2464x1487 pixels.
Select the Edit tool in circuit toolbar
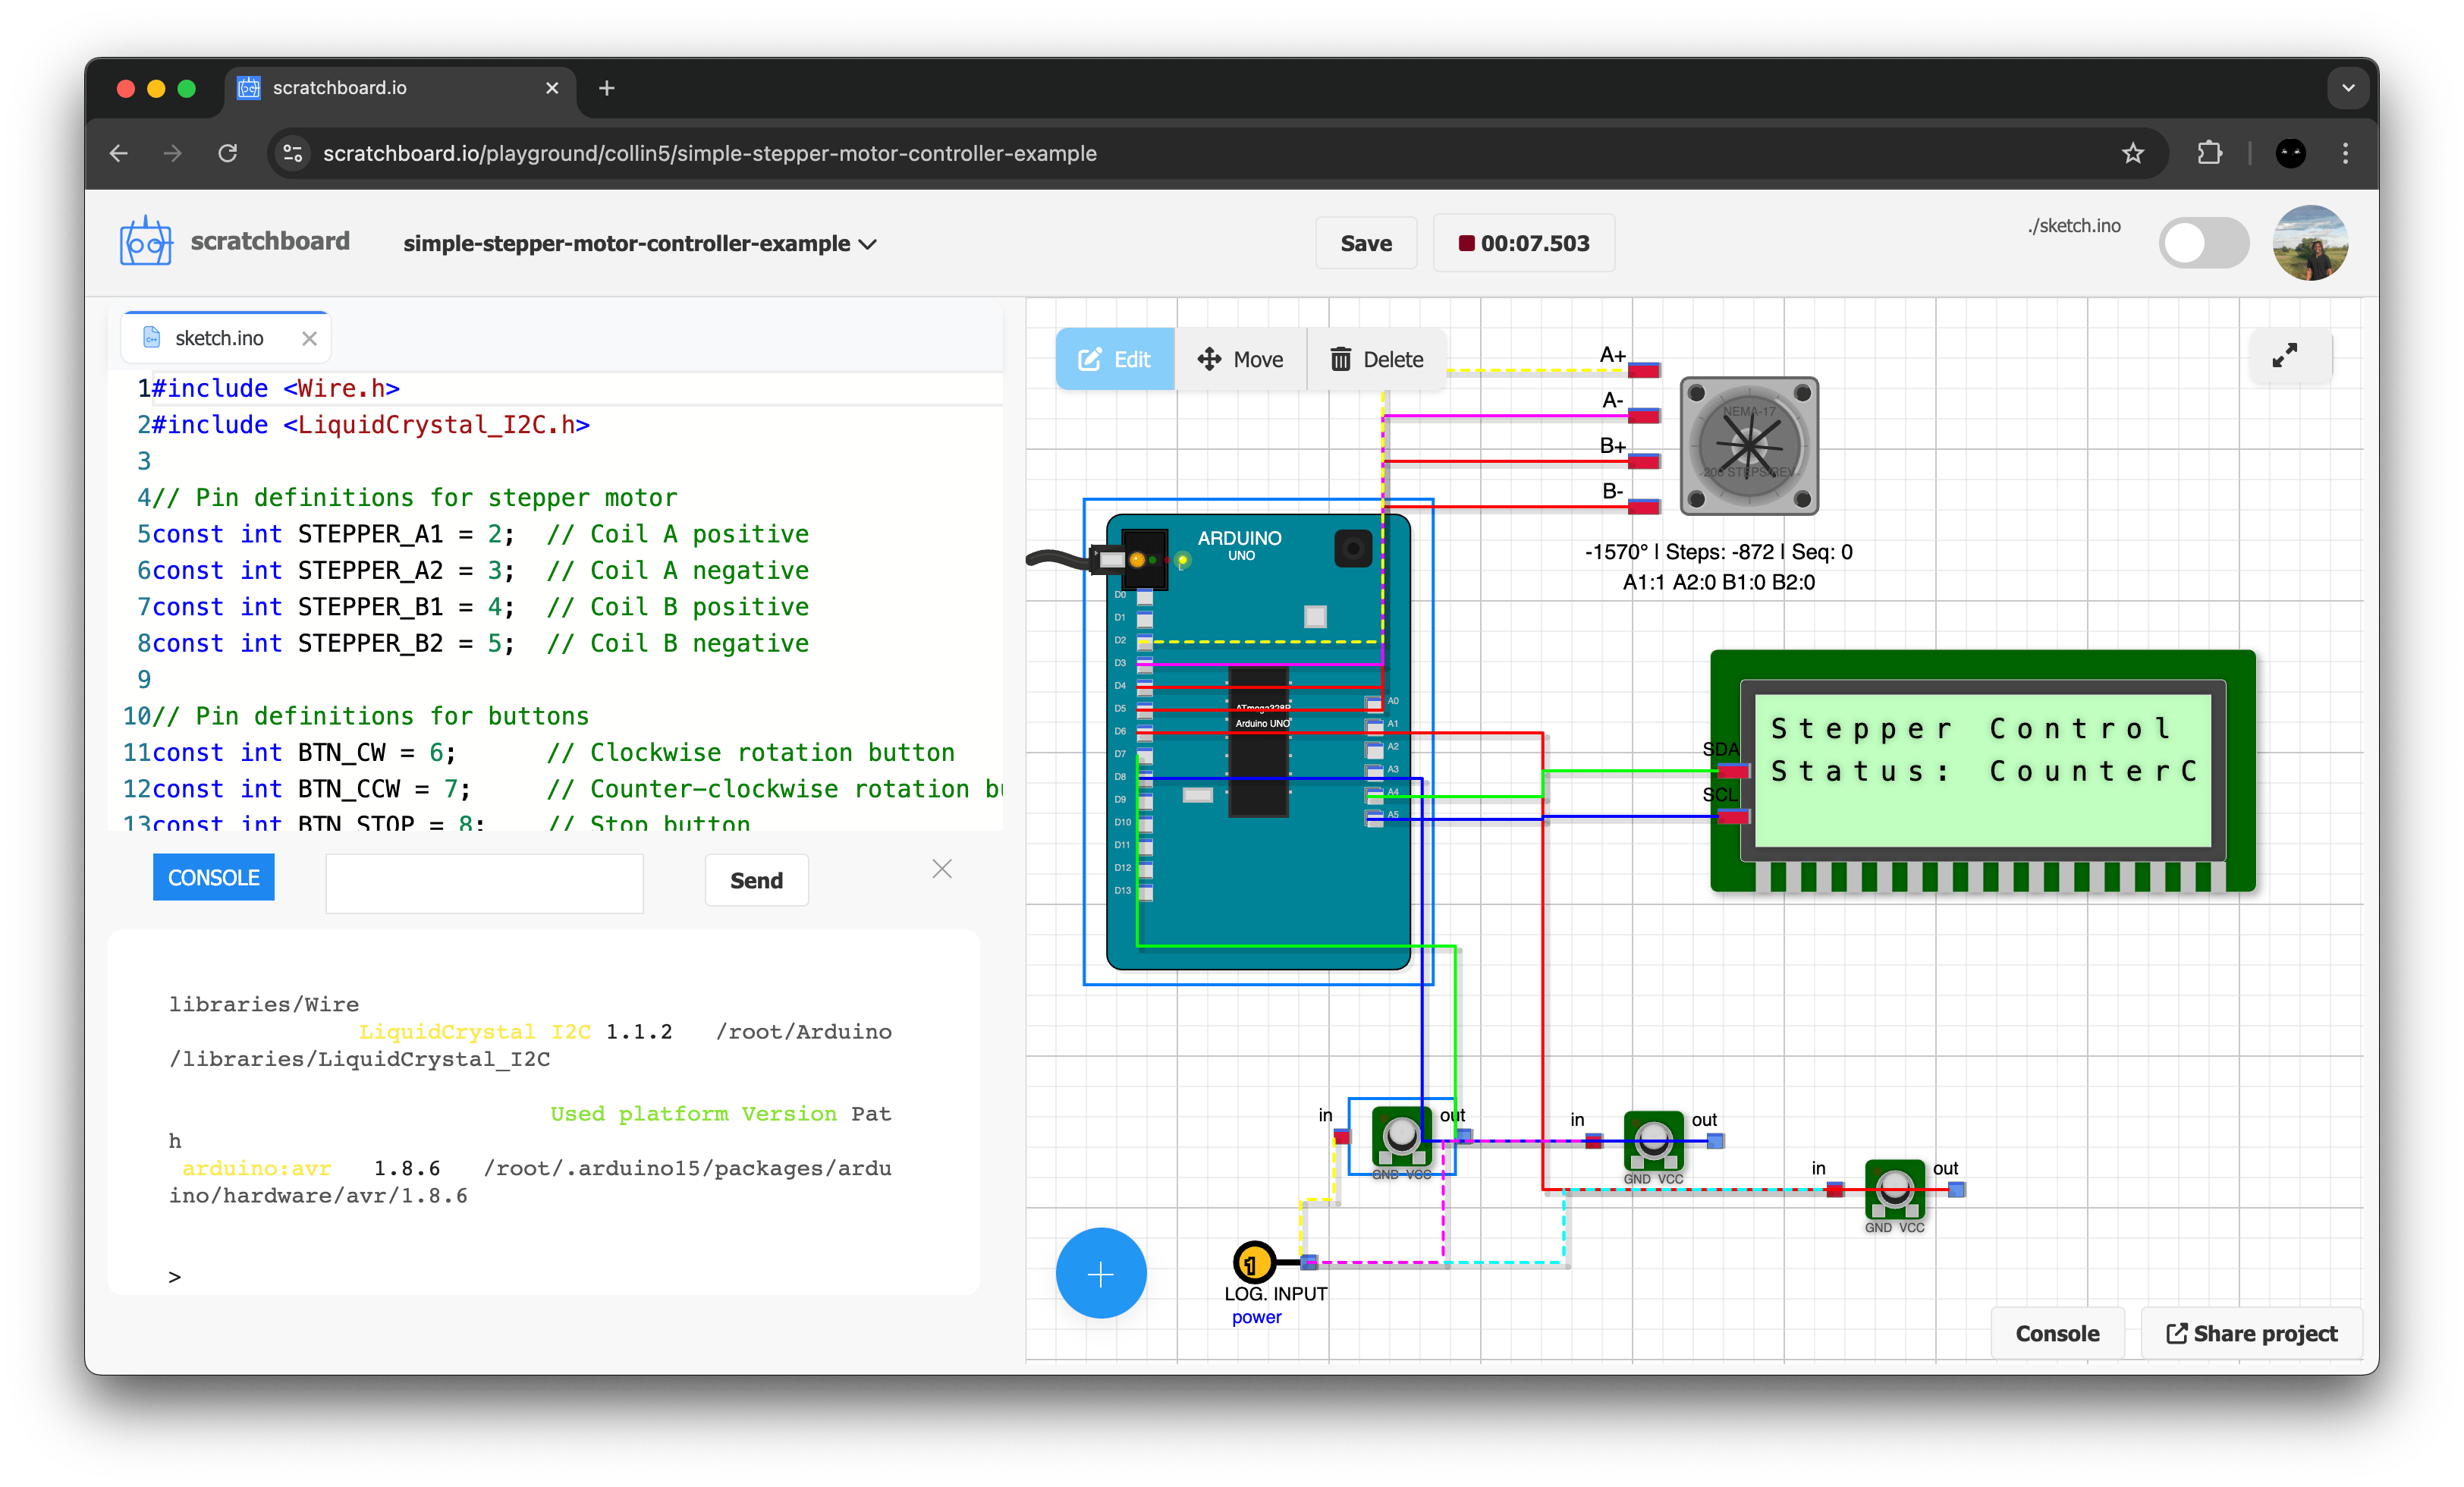[x=1114, y=359]
